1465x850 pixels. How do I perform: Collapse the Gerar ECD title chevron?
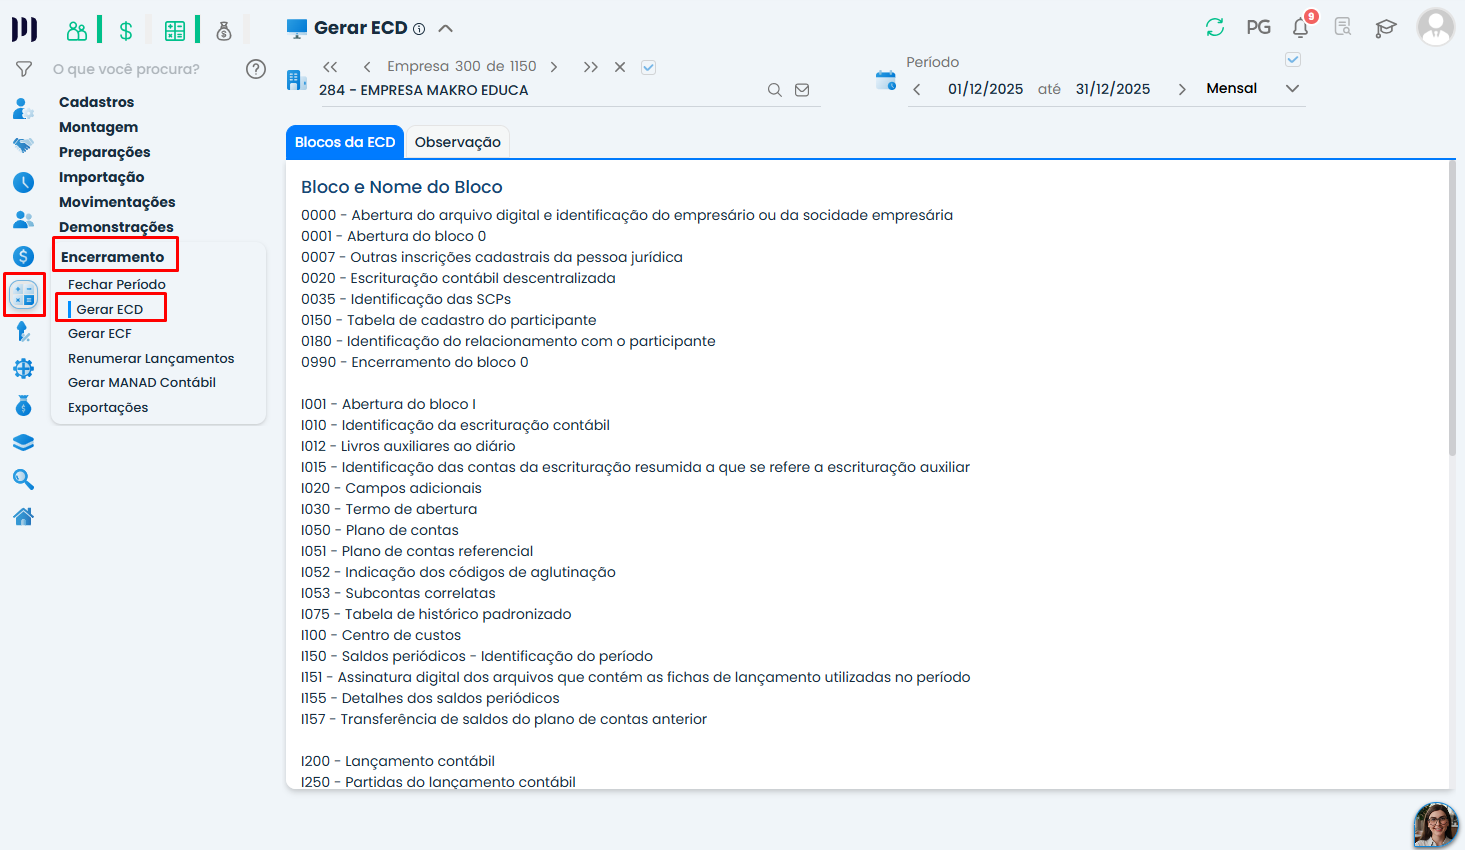click(446, 28)
